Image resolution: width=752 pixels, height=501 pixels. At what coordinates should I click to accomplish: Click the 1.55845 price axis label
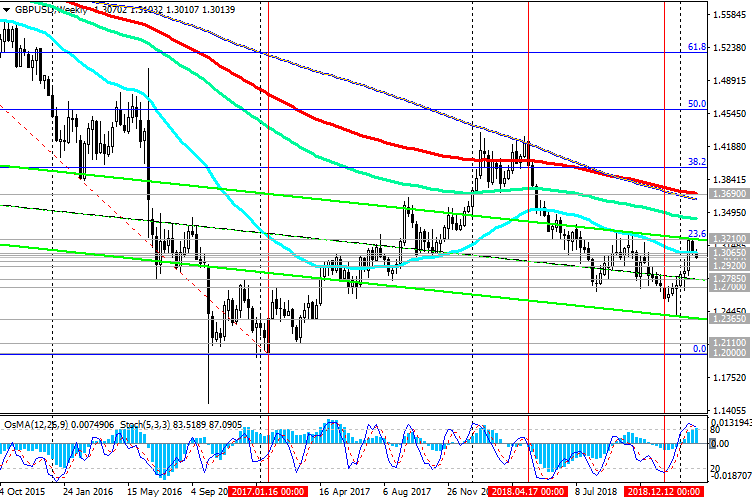730,15
